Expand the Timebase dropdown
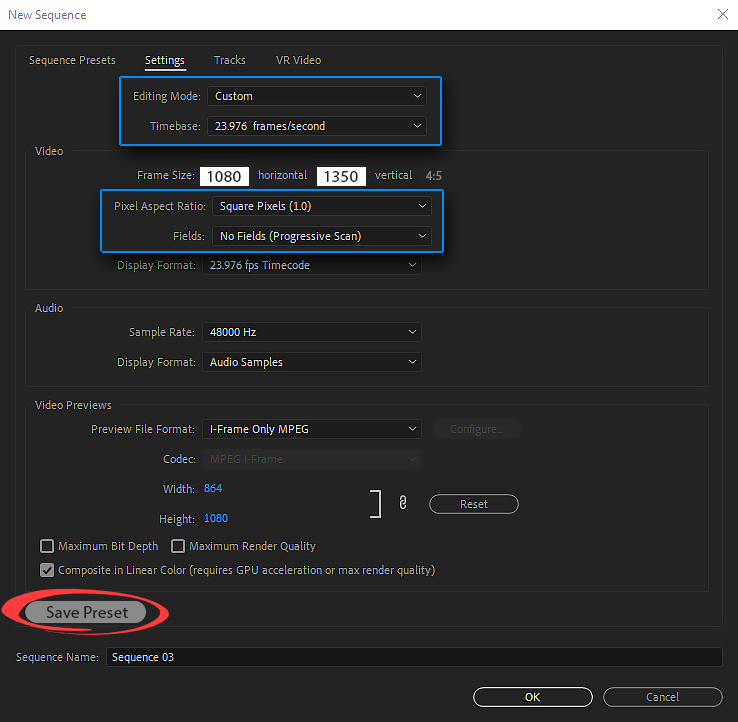Screen dimensions: 738x722 (317, 126)
